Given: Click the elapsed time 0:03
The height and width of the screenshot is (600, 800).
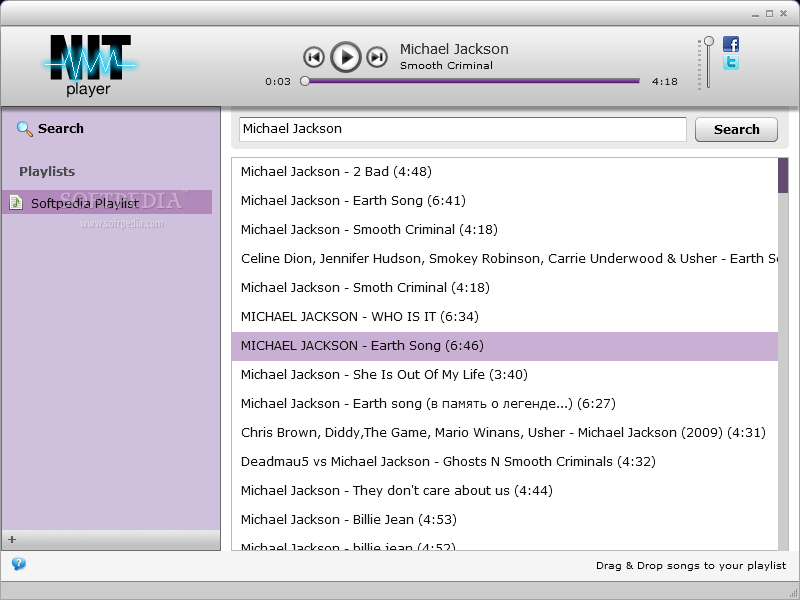Looking at the screenshot, I should tap(278, 82).
